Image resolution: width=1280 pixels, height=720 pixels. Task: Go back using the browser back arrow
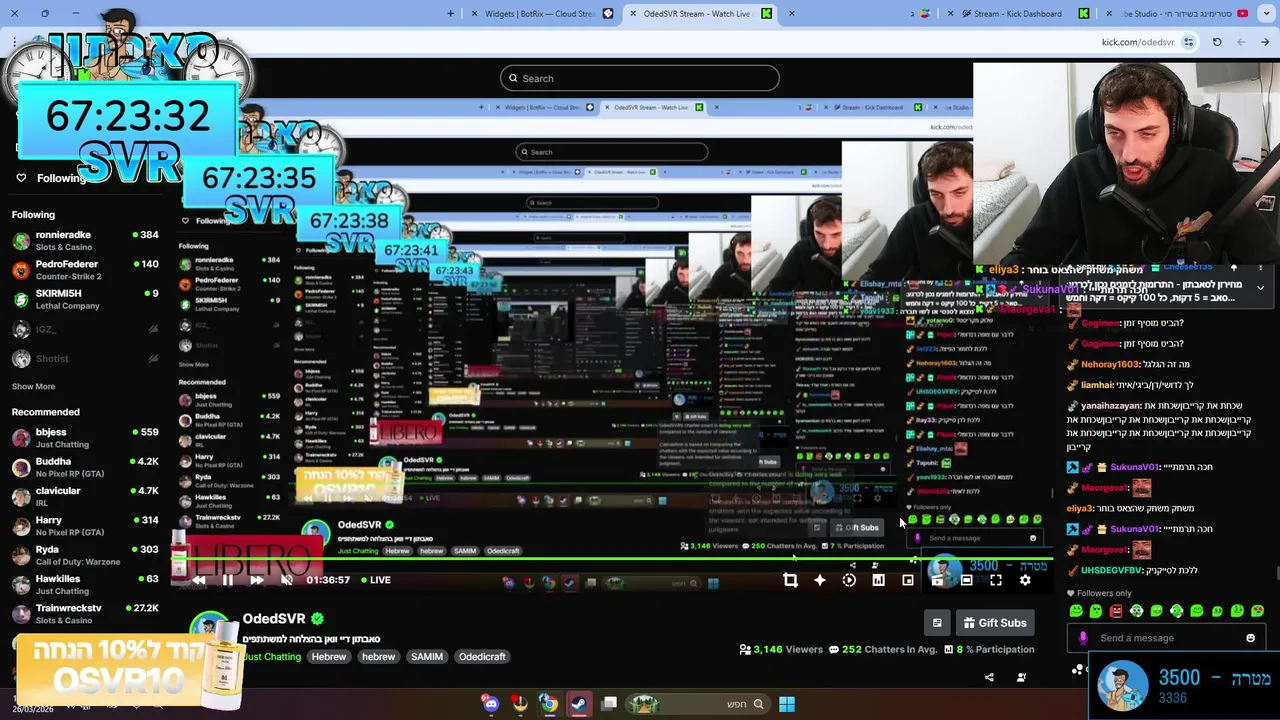click(1265, 42)
